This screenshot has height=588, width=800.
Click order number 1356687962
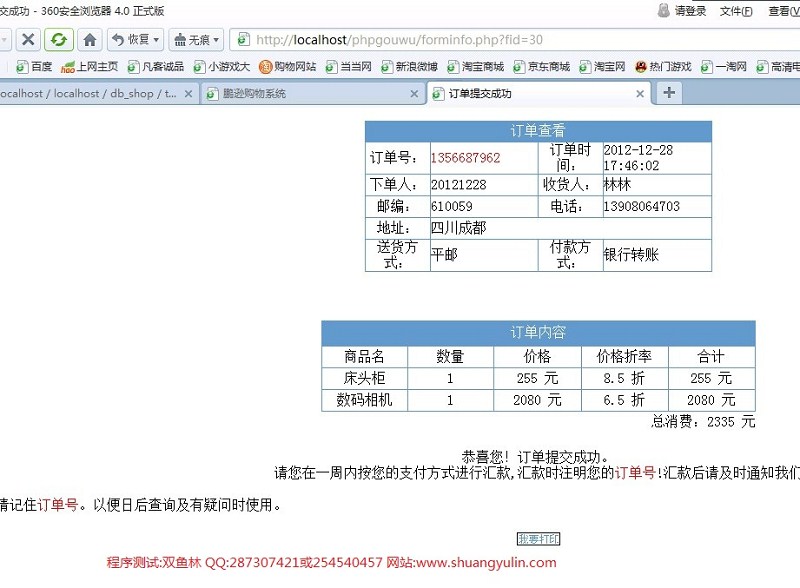pyautogui.click(x=465, y=158)
